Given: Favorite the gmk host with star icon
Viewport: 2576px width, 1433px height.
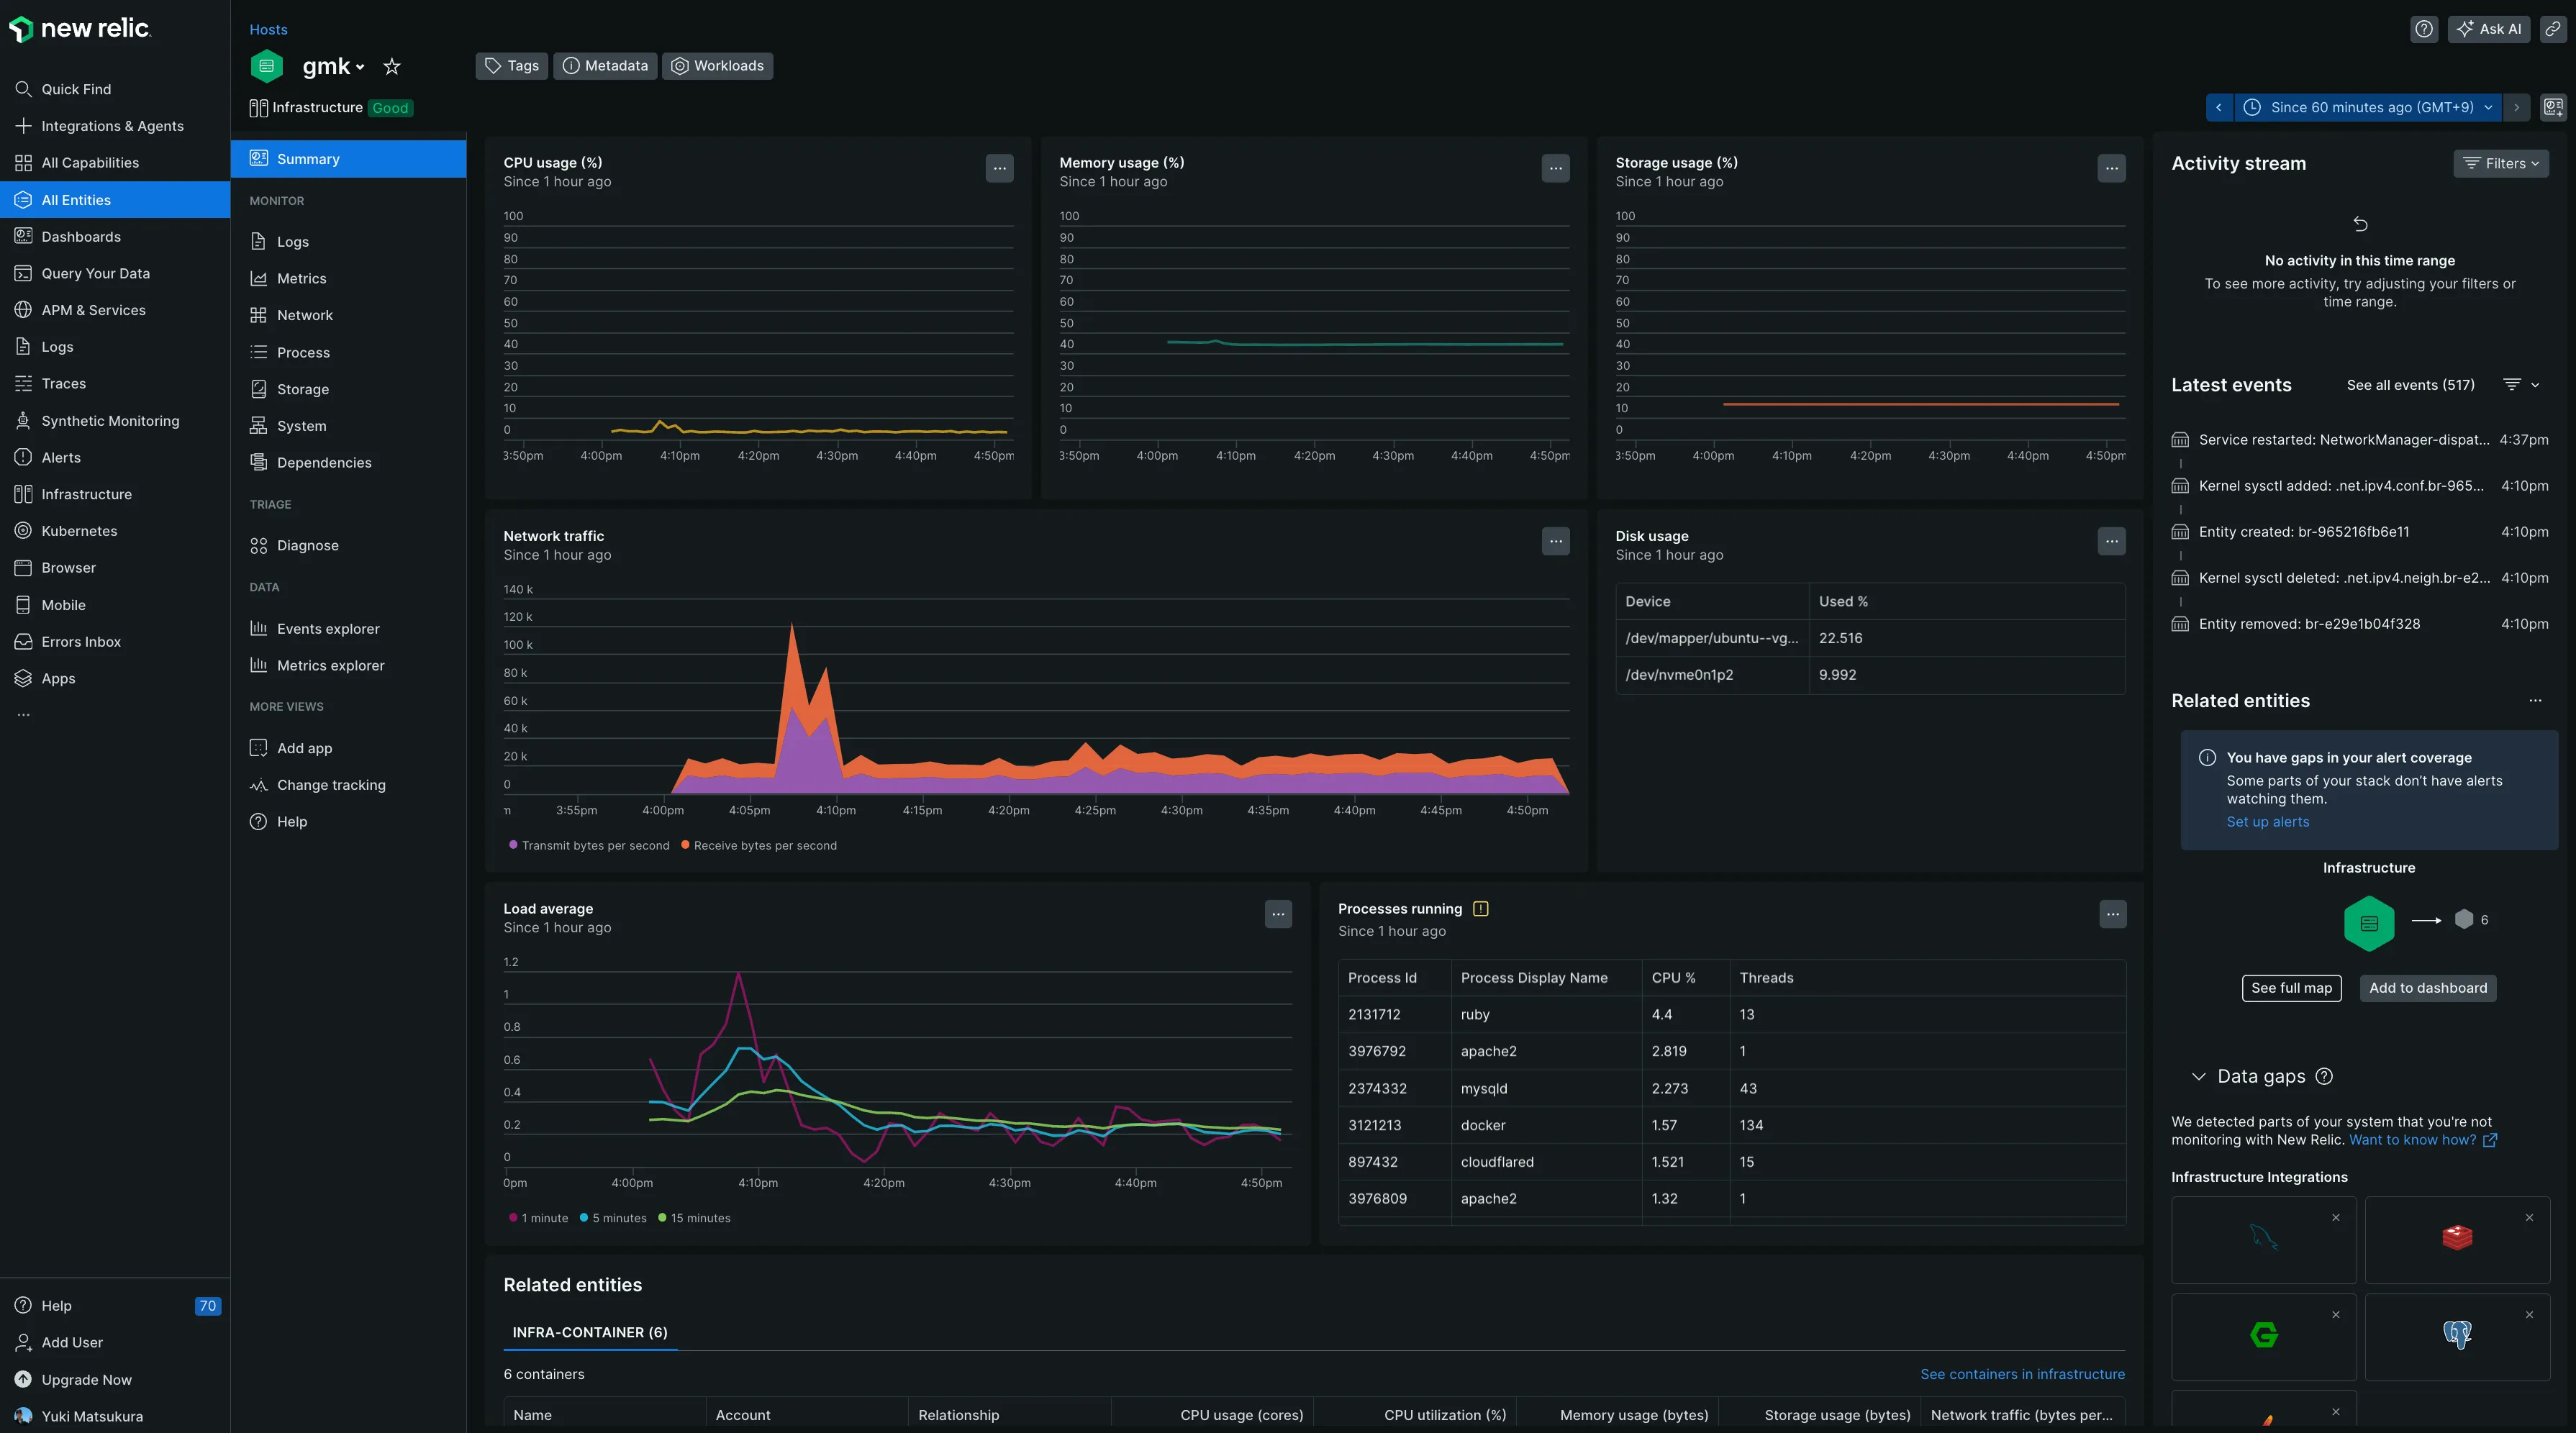Looking at the screenshot, I should [x=392, y=67].
